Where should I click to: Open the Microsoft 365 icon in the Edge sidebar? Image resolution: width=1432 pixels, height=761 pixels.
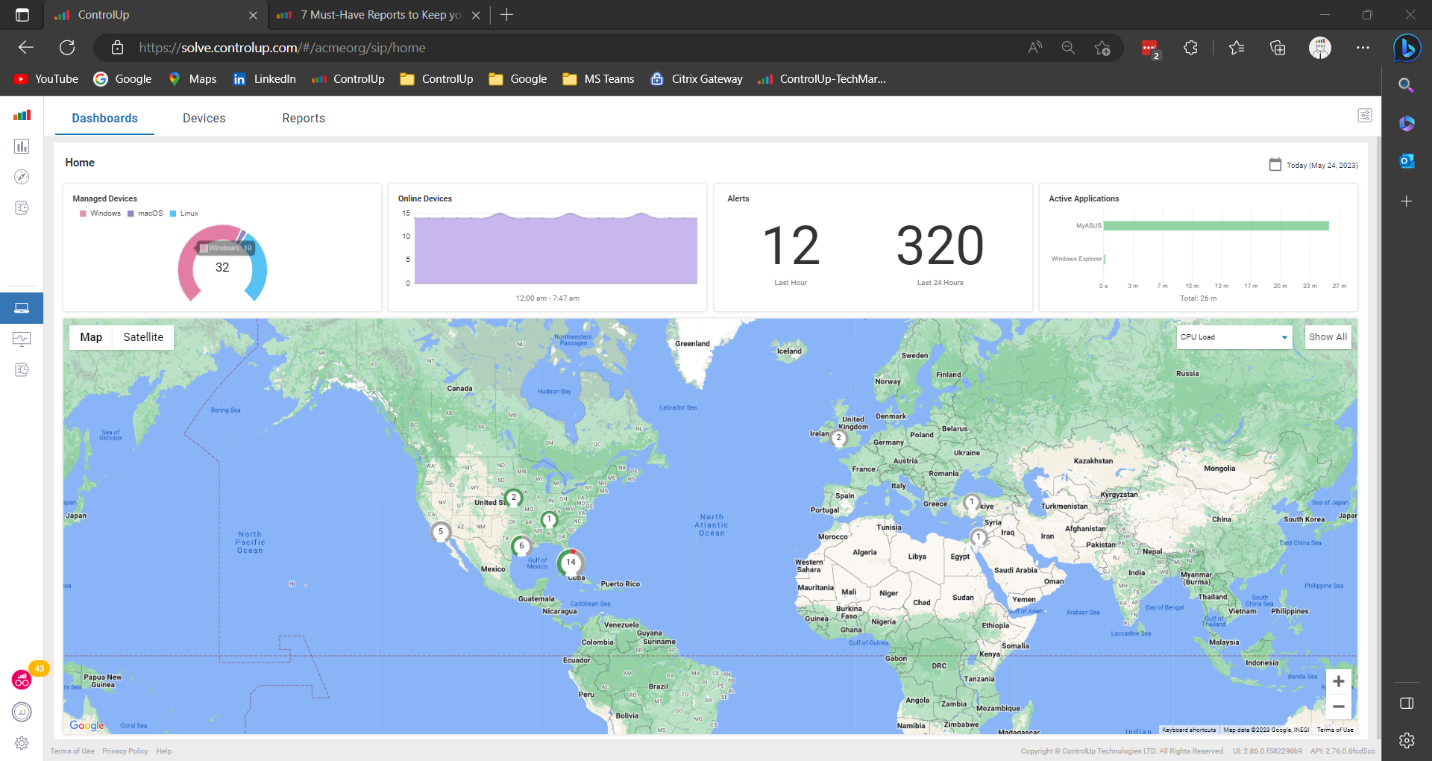[1406, 123]
